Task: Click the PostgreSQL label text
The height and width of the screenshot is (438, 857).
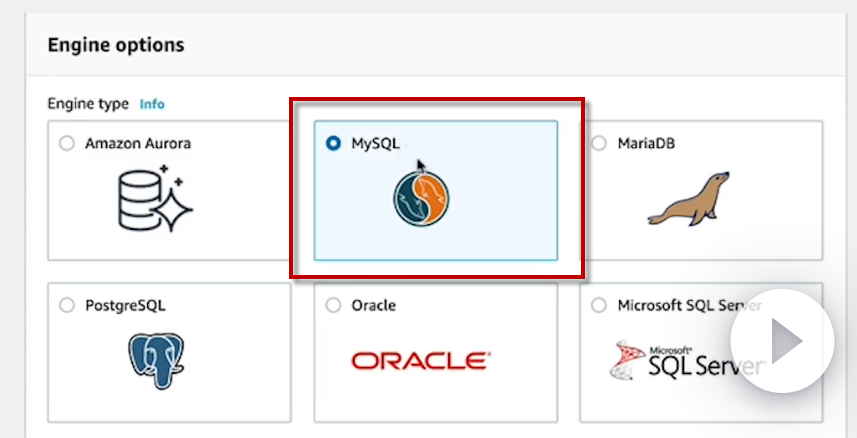Action: pos(125,305)
